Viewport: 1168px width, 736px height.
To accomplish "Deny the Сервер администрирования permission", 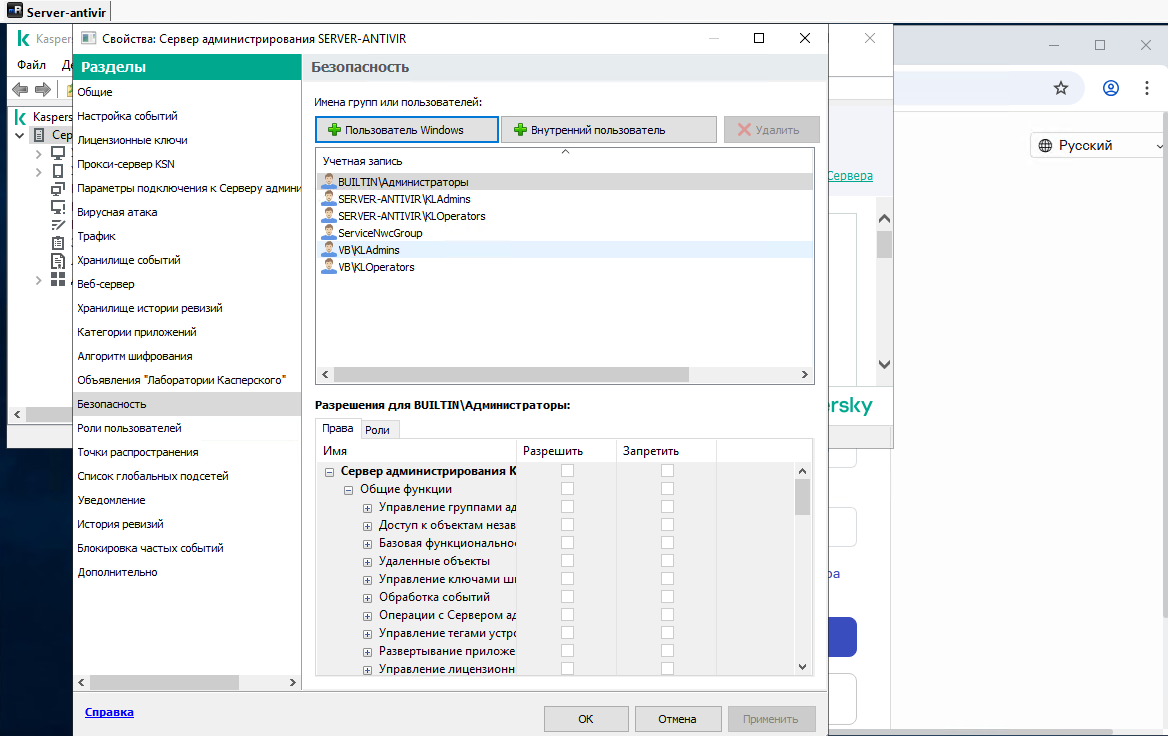I will click(x=667, y=471).
